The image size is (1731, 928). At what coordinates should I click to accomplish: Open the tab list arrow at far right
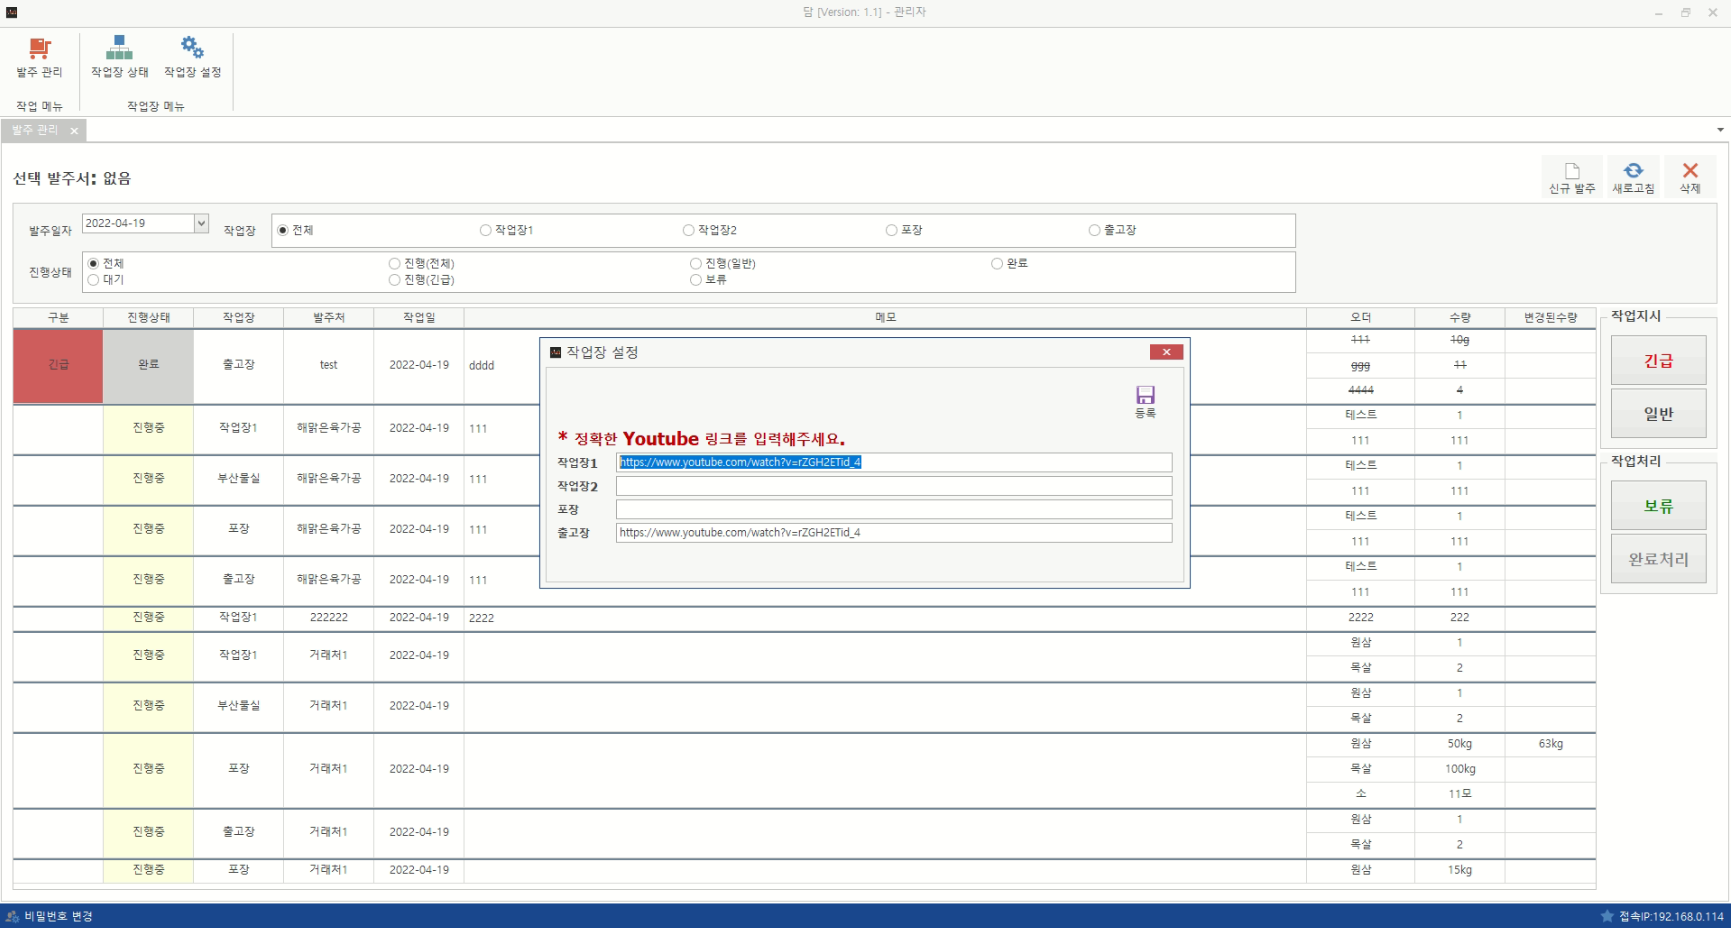tap(1720, 130)
